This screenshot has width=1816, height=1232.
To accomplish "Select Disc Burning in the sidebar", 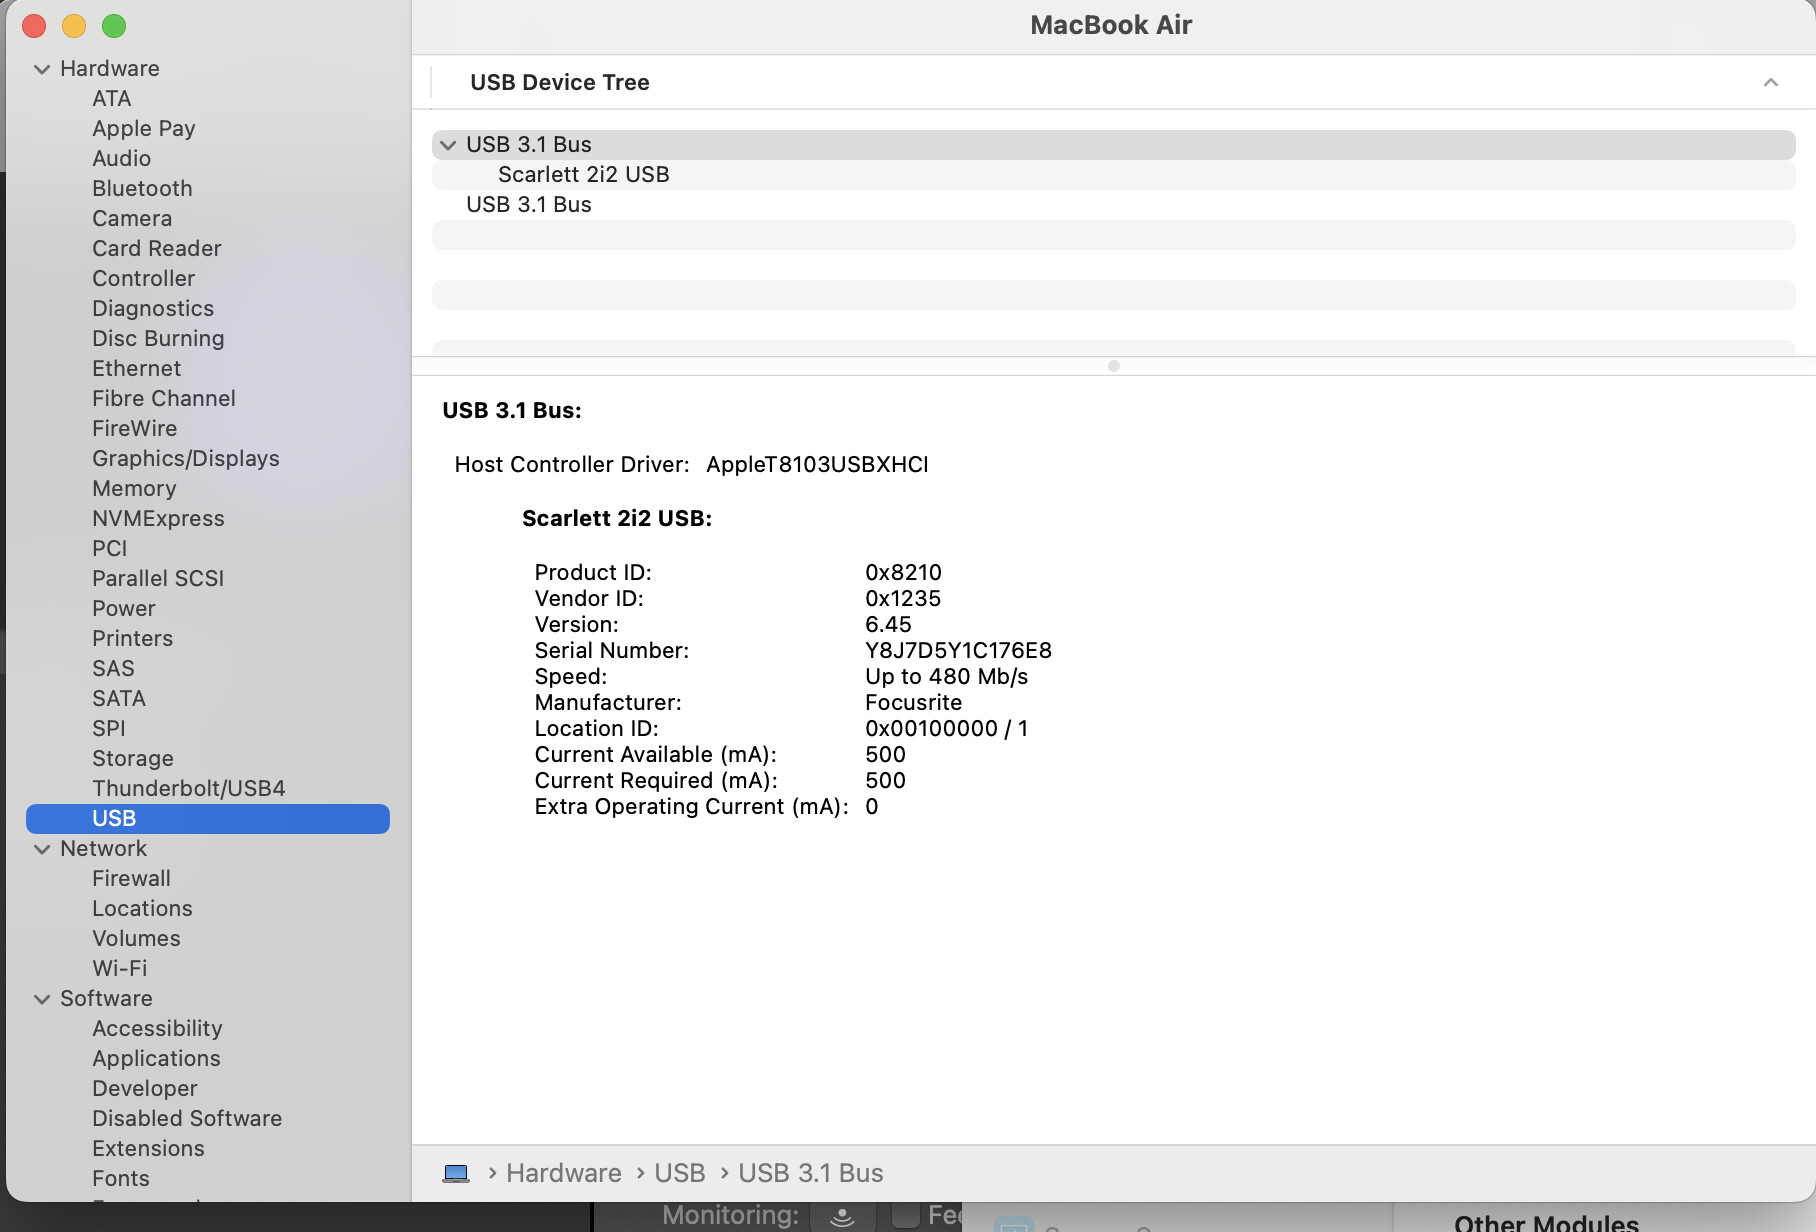I will pyautogui.click(x=158, y=338).
